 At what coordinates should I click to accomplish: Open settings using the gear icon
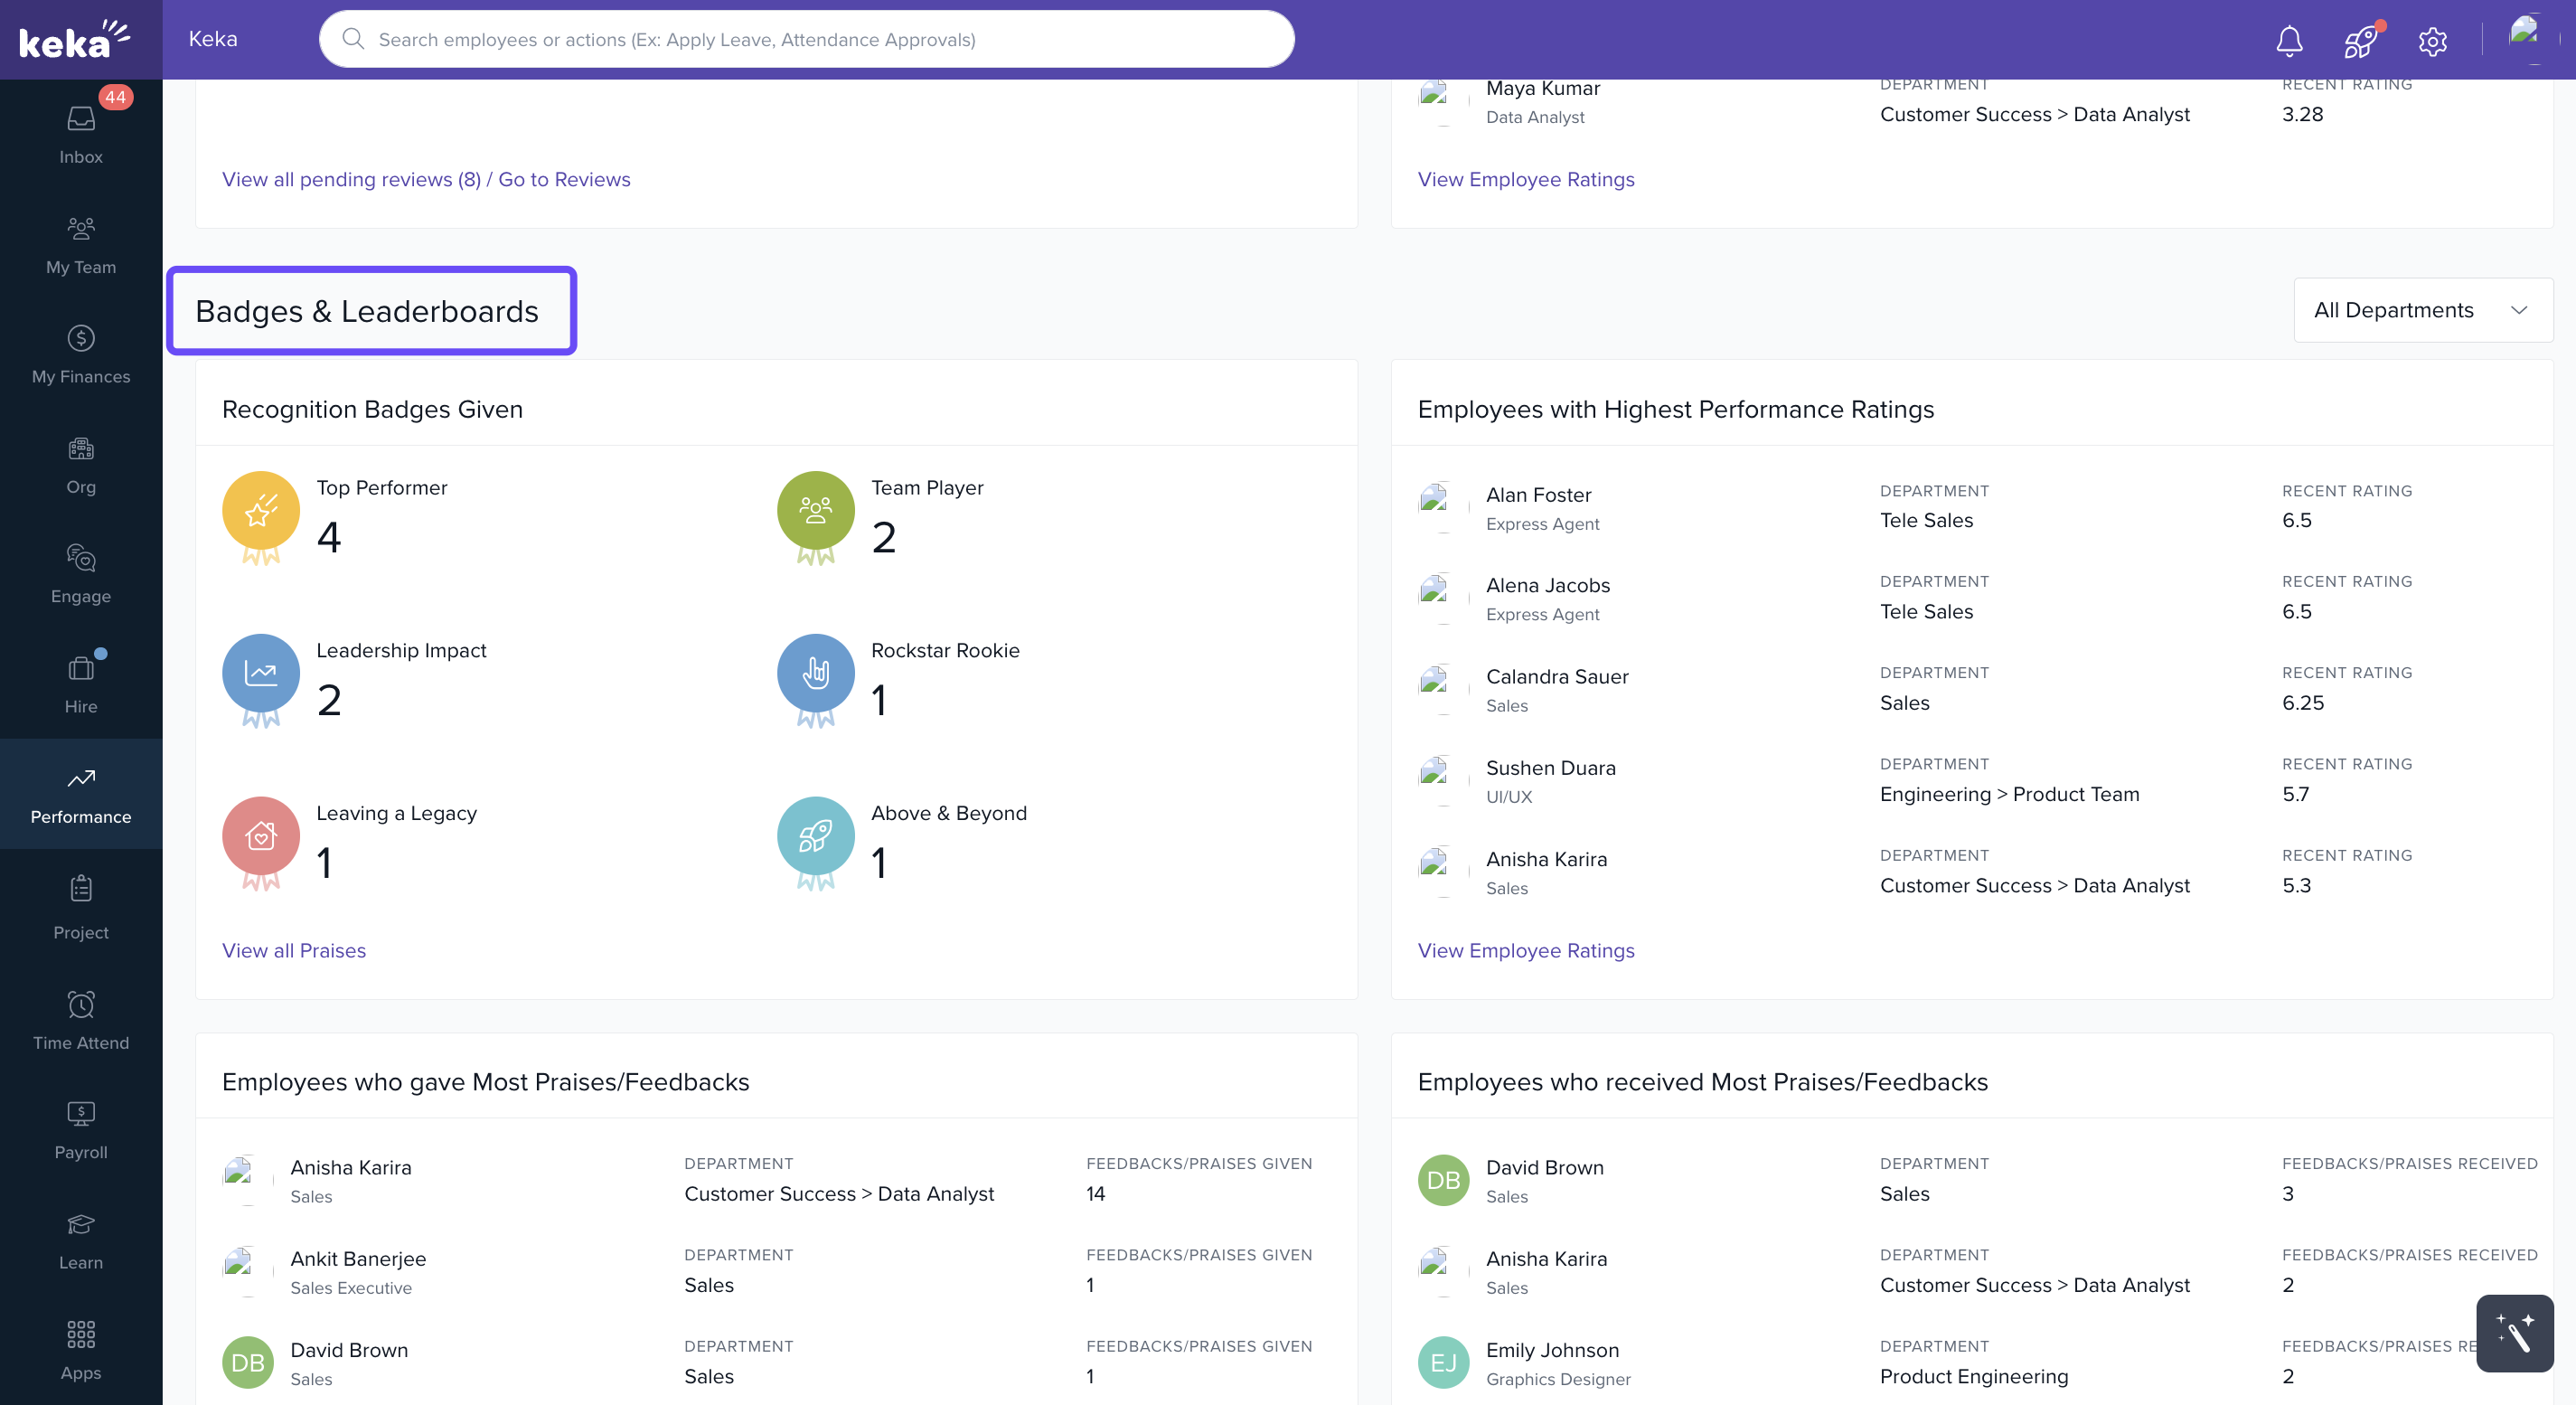tap(2432, 40)
